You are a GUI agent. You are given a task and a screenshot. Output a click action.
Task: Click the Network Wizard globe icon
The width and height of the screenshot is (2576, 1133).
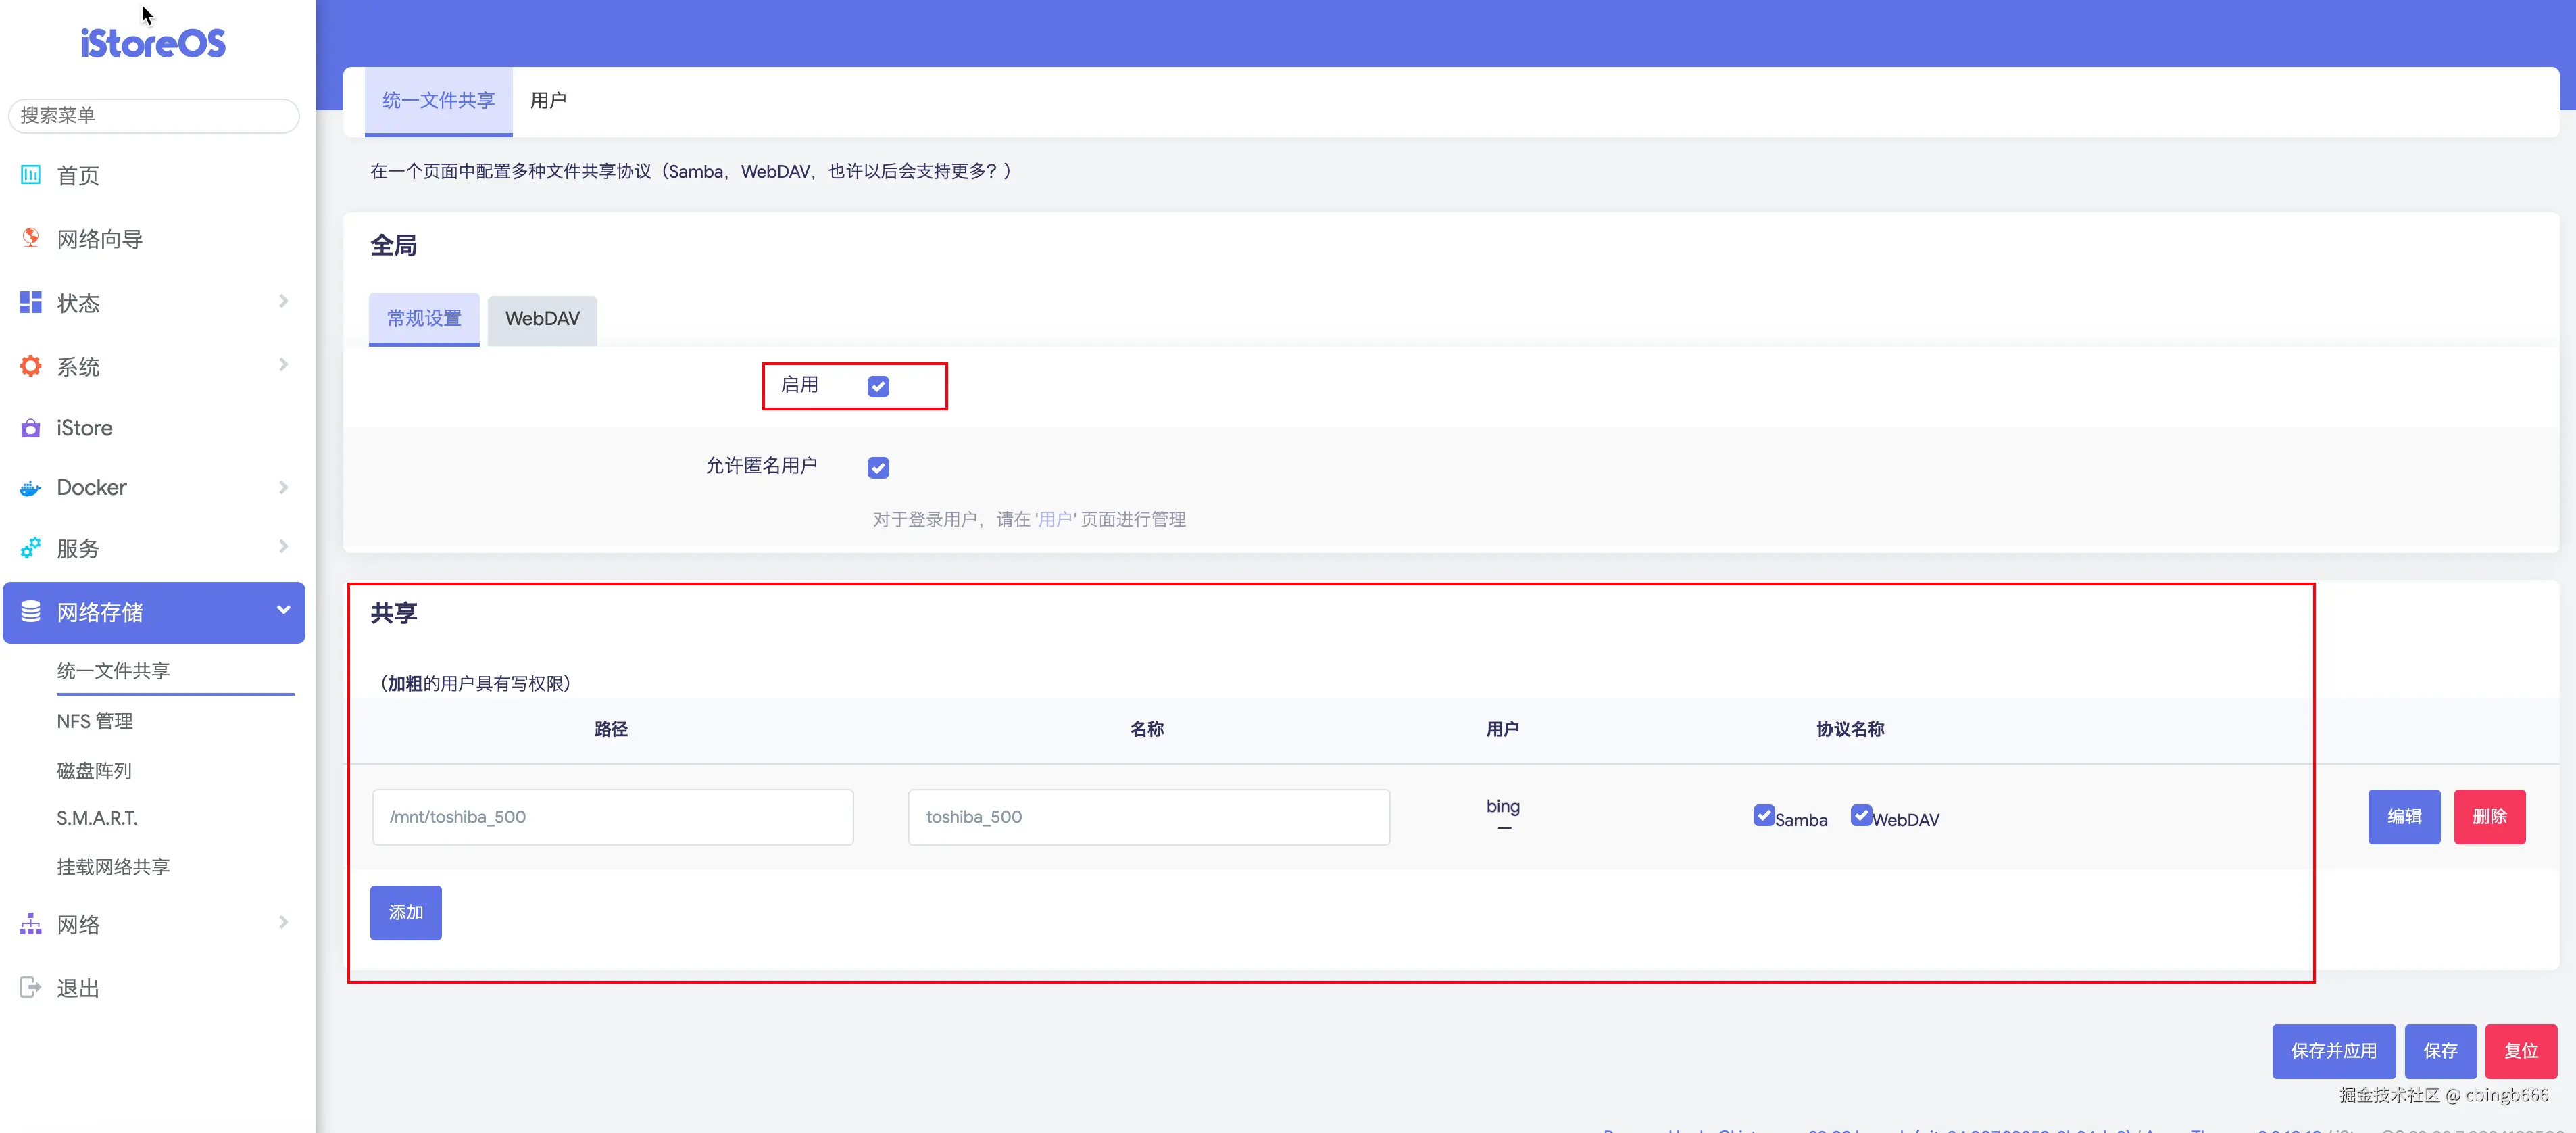point(31,238)
